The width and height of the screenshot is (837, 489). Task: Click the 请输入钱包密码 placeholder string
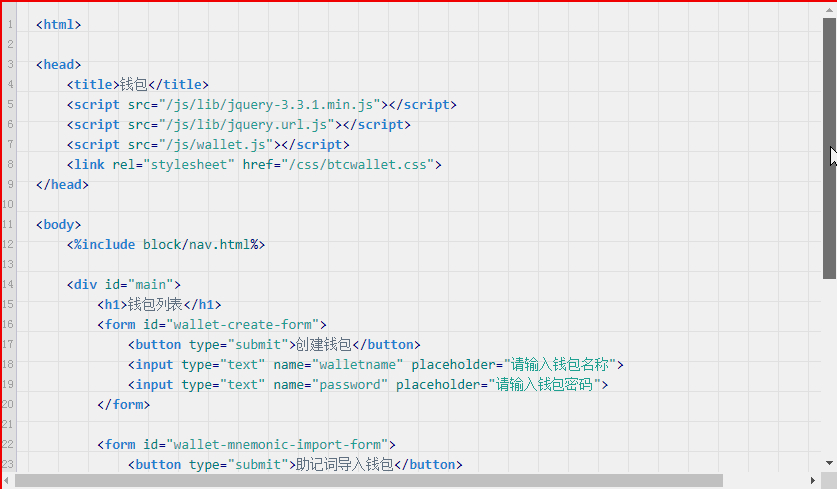coord(545,385)
